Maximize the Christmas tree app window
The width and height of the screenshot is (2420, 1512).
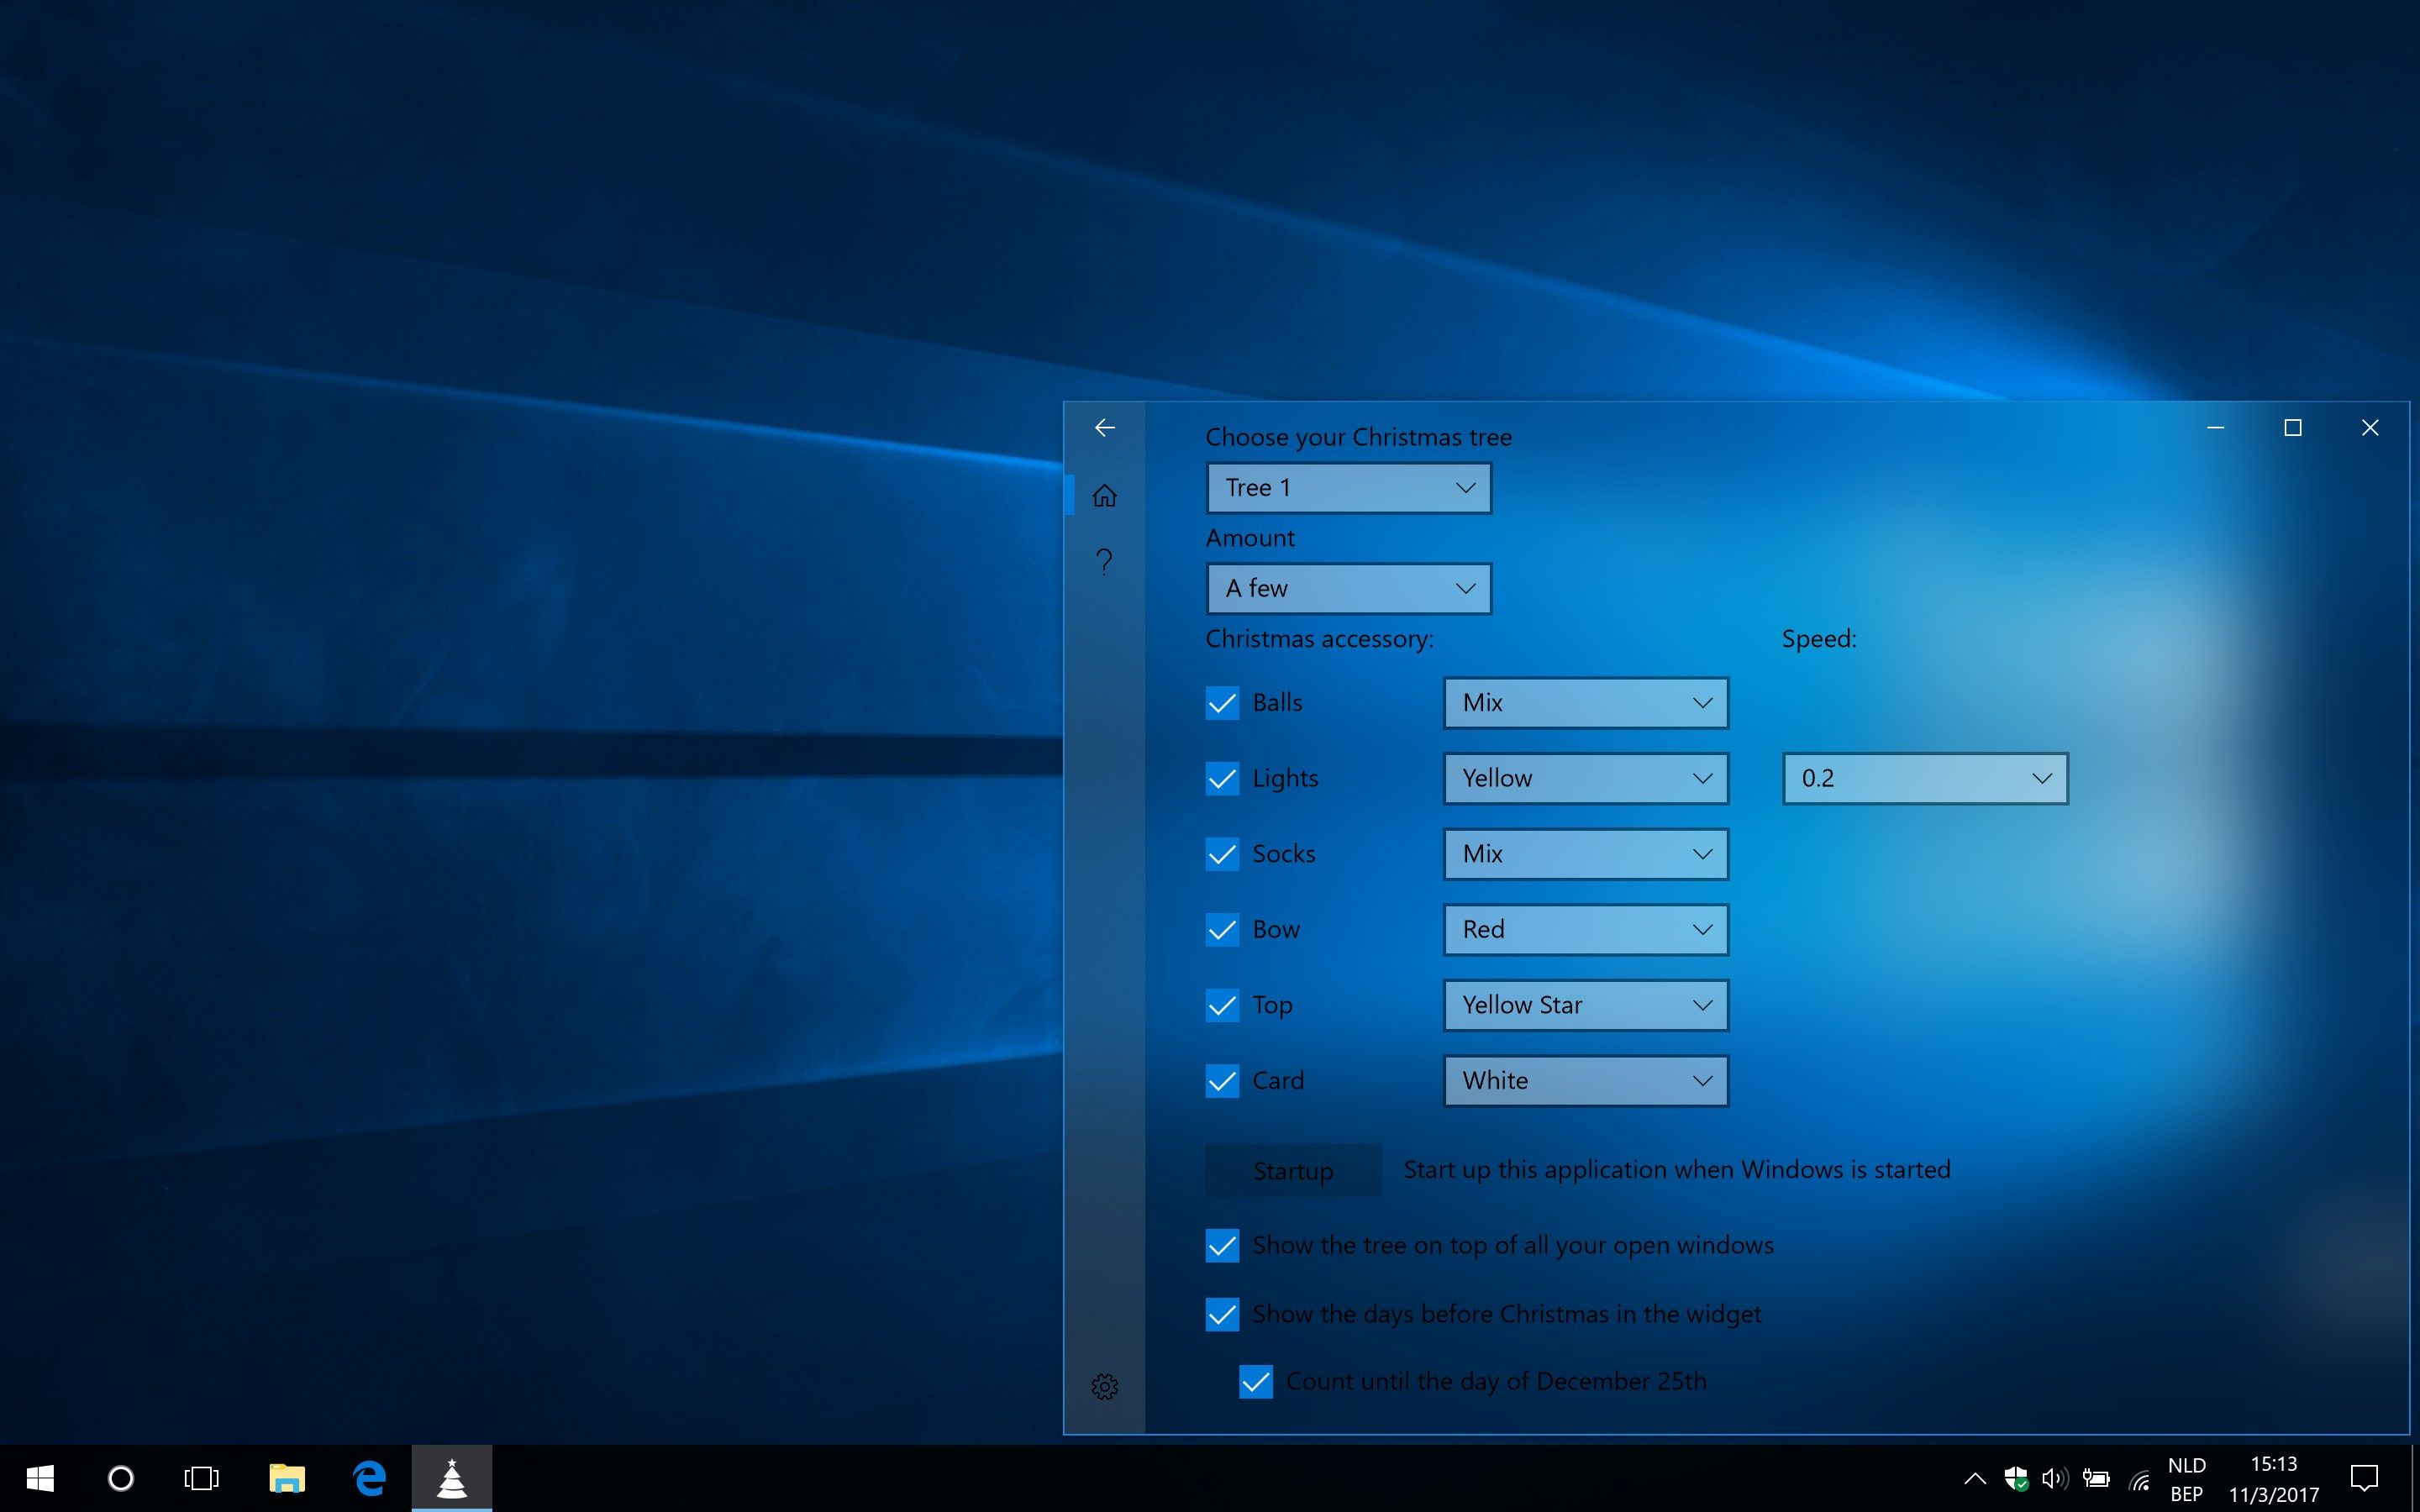(x=2292, y=428)
